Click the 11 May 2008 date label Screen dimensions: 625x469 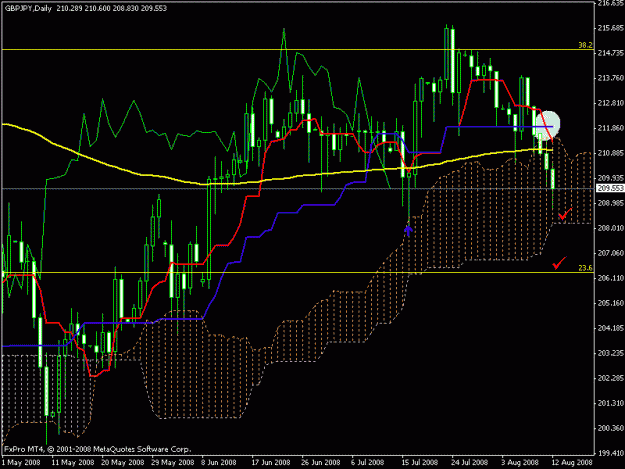(x=73, y=463)
